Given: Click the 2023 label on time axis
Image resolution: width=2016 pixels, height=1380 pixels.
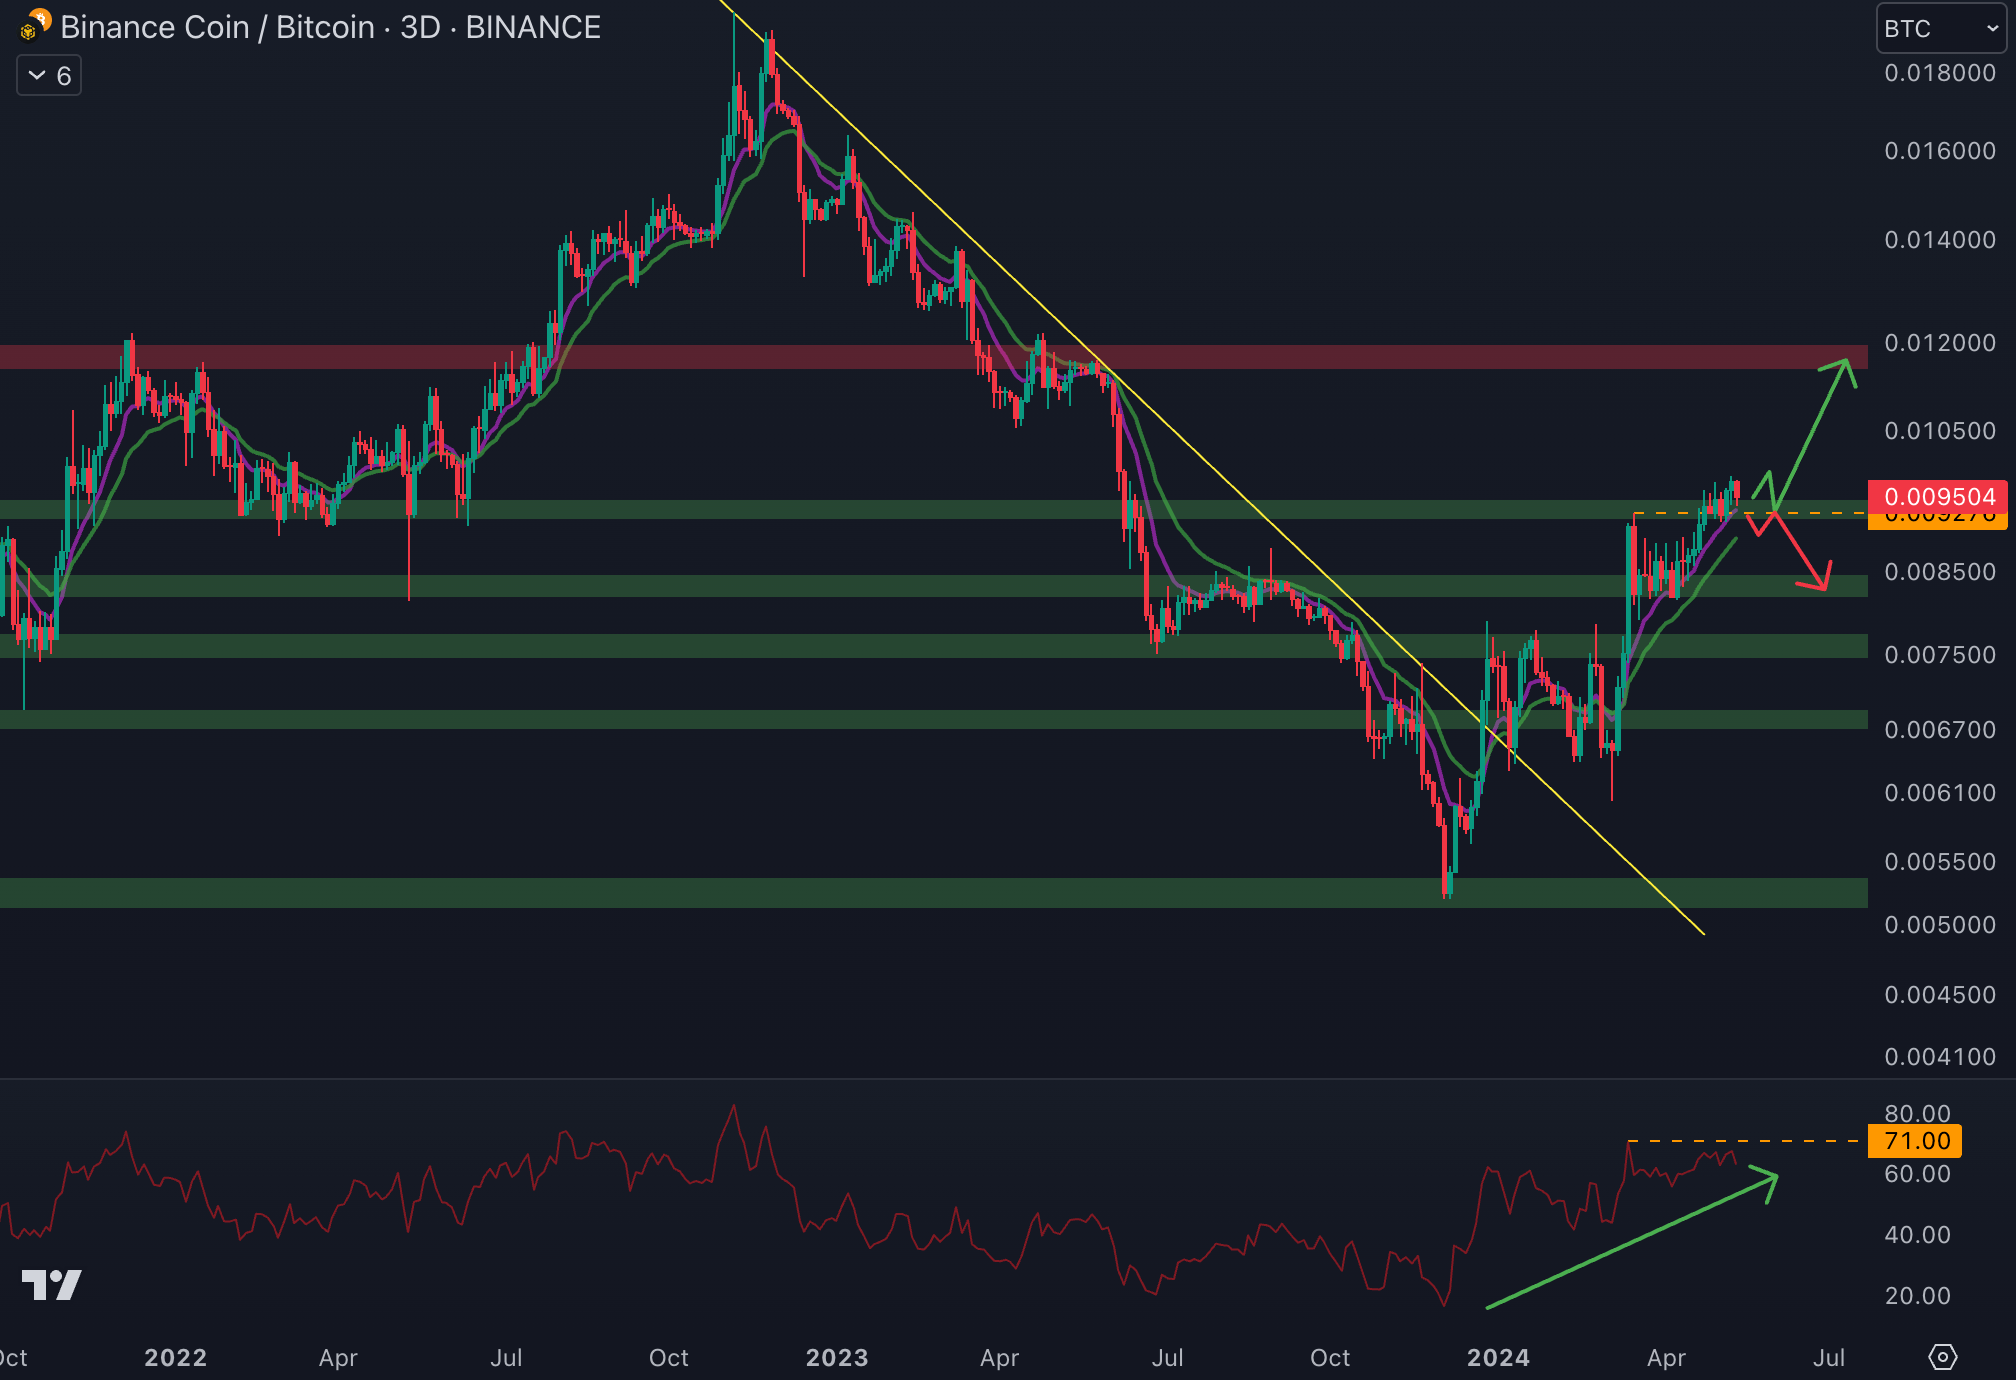Looking at the screenshot, I should pyautogui.click(x=836, y=1357).
